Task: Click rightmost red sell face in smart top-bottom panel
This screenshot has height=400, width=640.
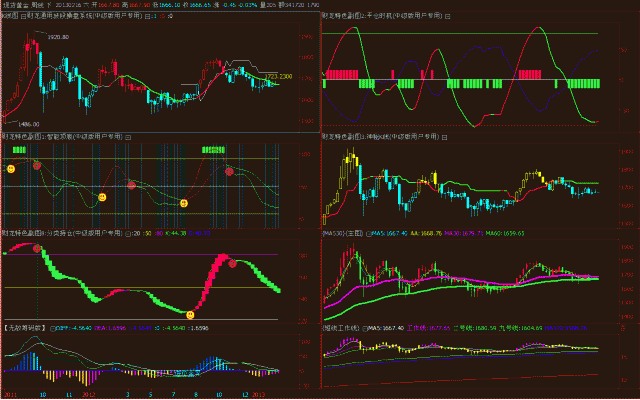Action: [230, 172]
